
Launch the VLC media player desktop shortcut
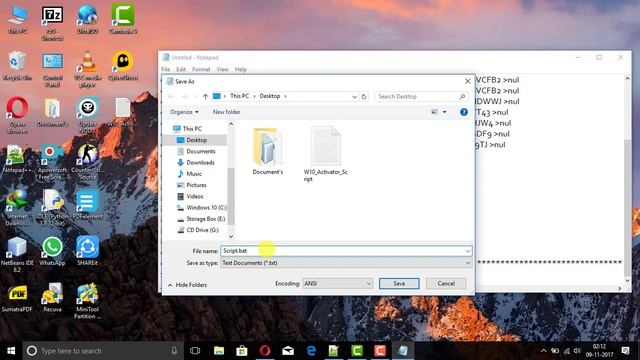[x=87, y=69]
